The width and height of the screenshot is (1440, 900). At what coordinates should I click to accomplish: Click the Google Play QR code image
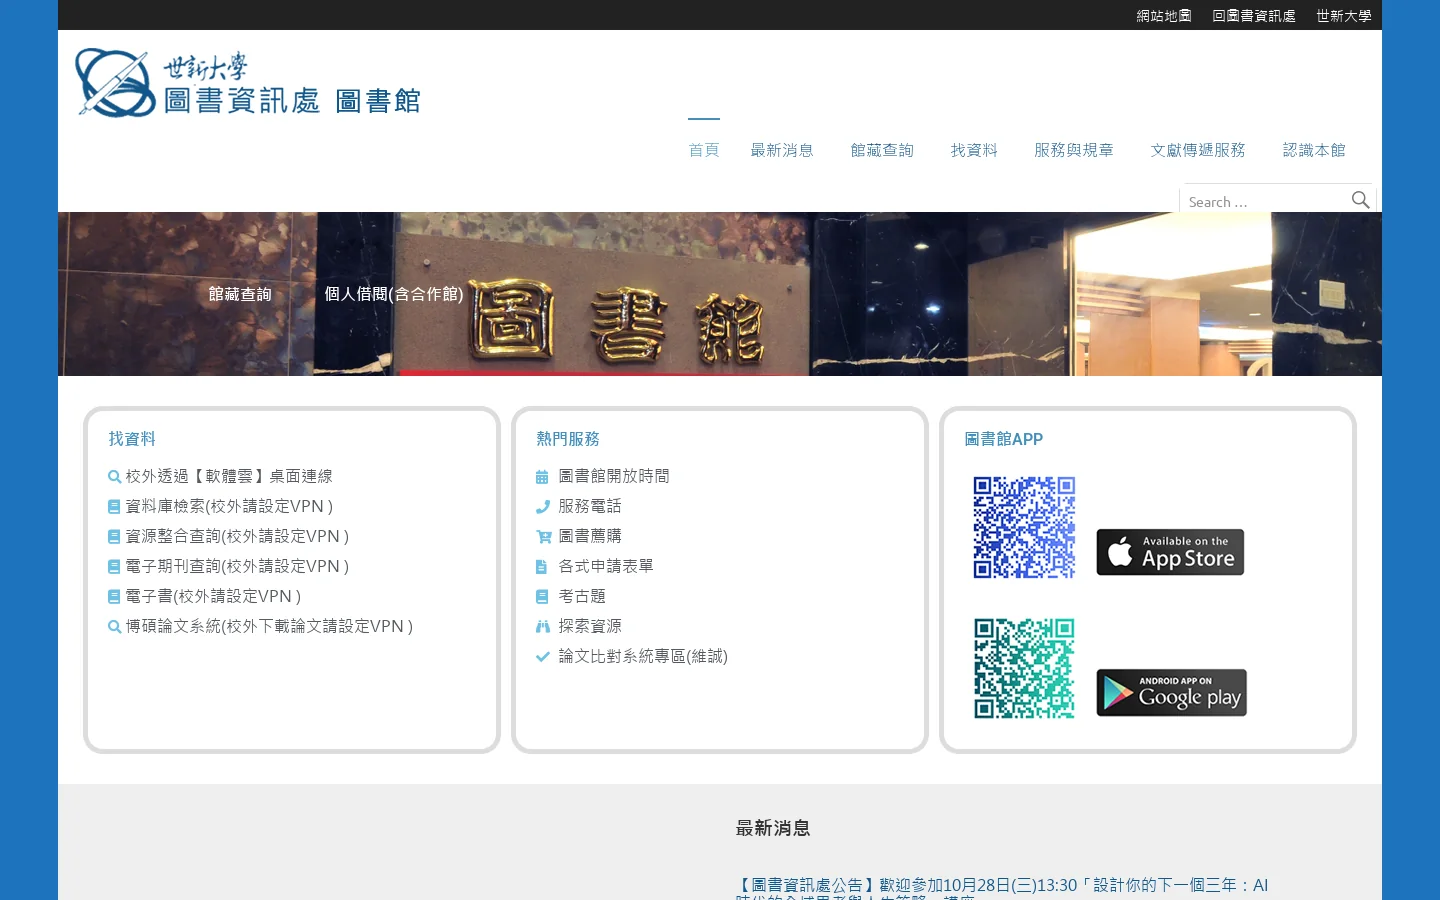1024,668
